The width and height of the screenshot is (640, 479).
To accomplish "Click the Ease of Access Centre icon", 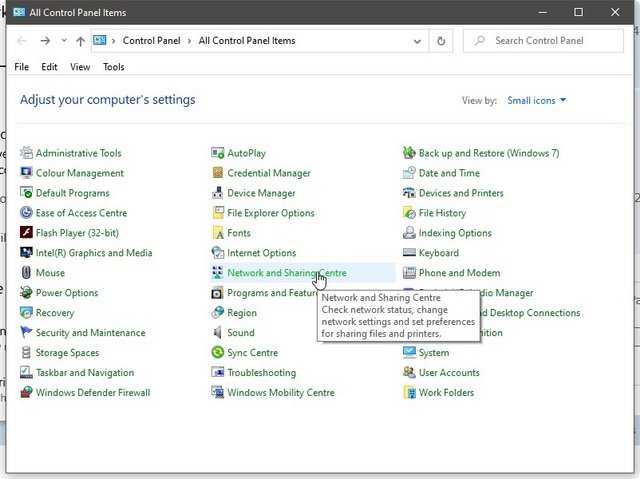I will click(x=26, y=213).
